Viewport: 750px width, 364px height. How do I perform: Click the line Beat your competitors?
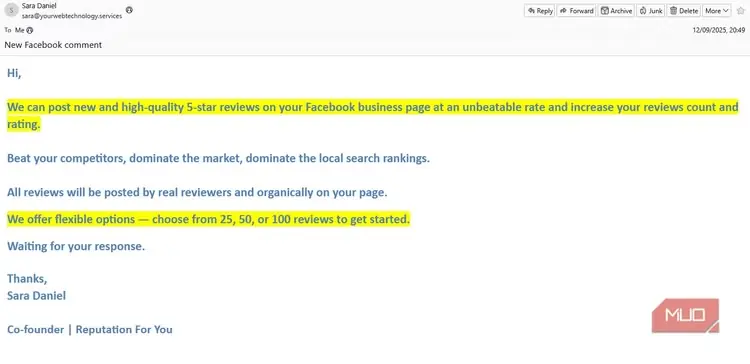219,158
